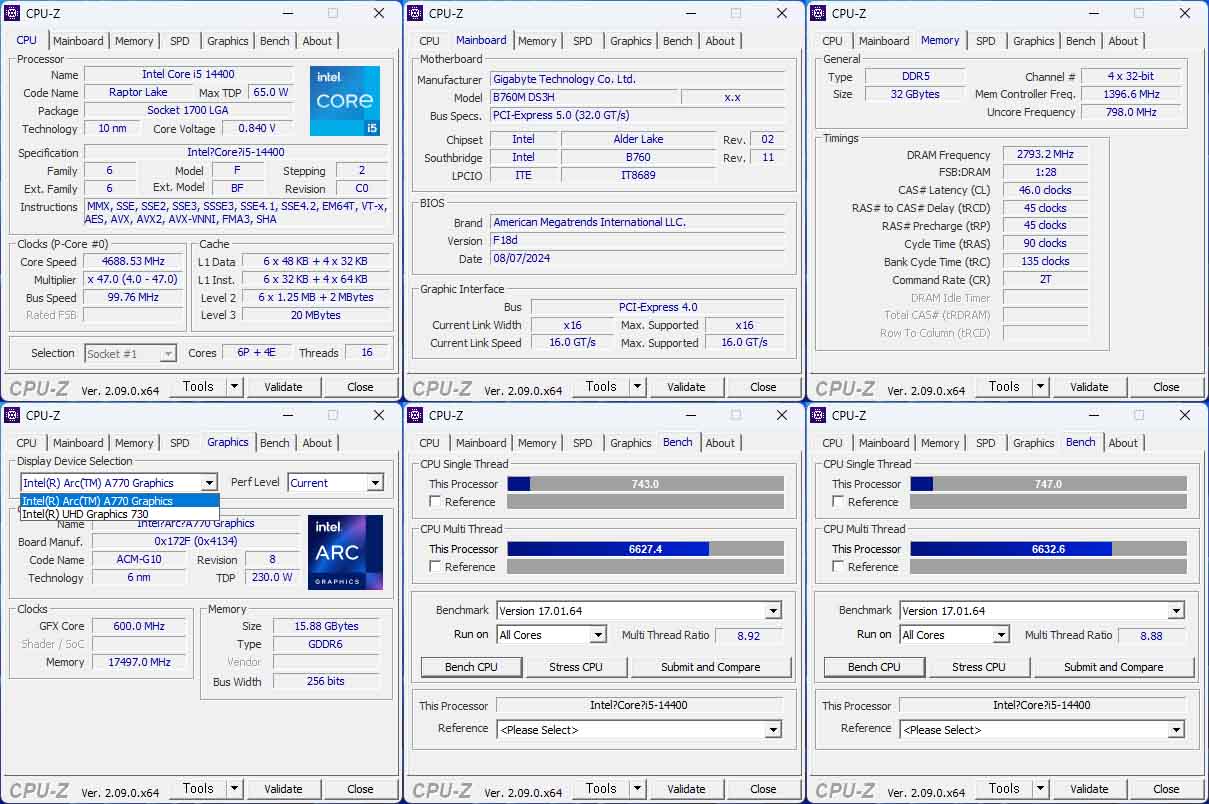Screen dimensions: 1209x804
Task: Click the CPU-Z title icon in the 747.0 bench window
Action: (818, 415)
